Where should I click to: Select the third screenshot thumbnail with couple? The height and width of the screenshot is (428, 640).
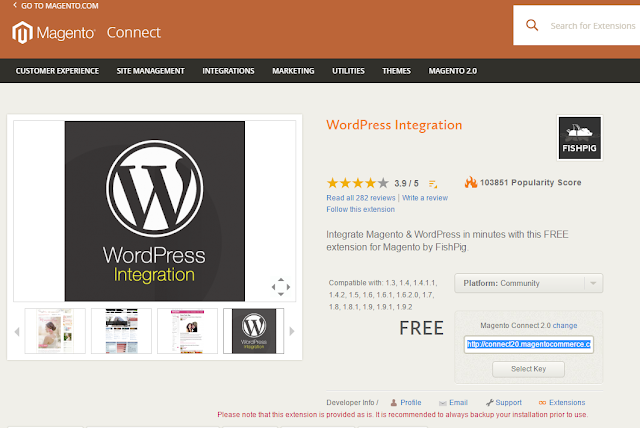tap(187, 331)
